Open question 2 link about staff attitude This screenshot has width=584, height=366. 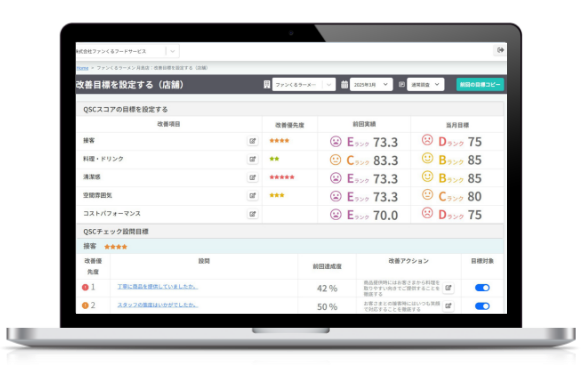[158, 305]
